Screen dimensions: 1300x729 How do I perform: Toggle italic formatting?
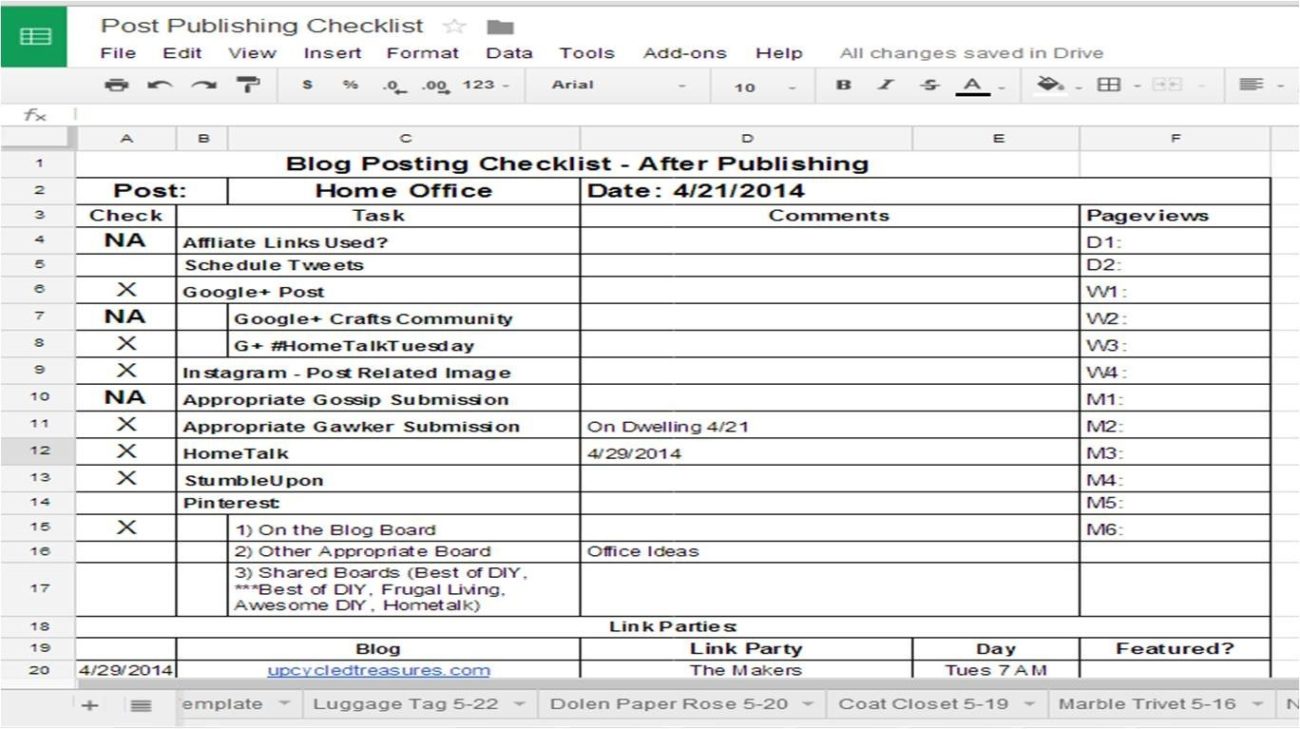pos(885,86)
